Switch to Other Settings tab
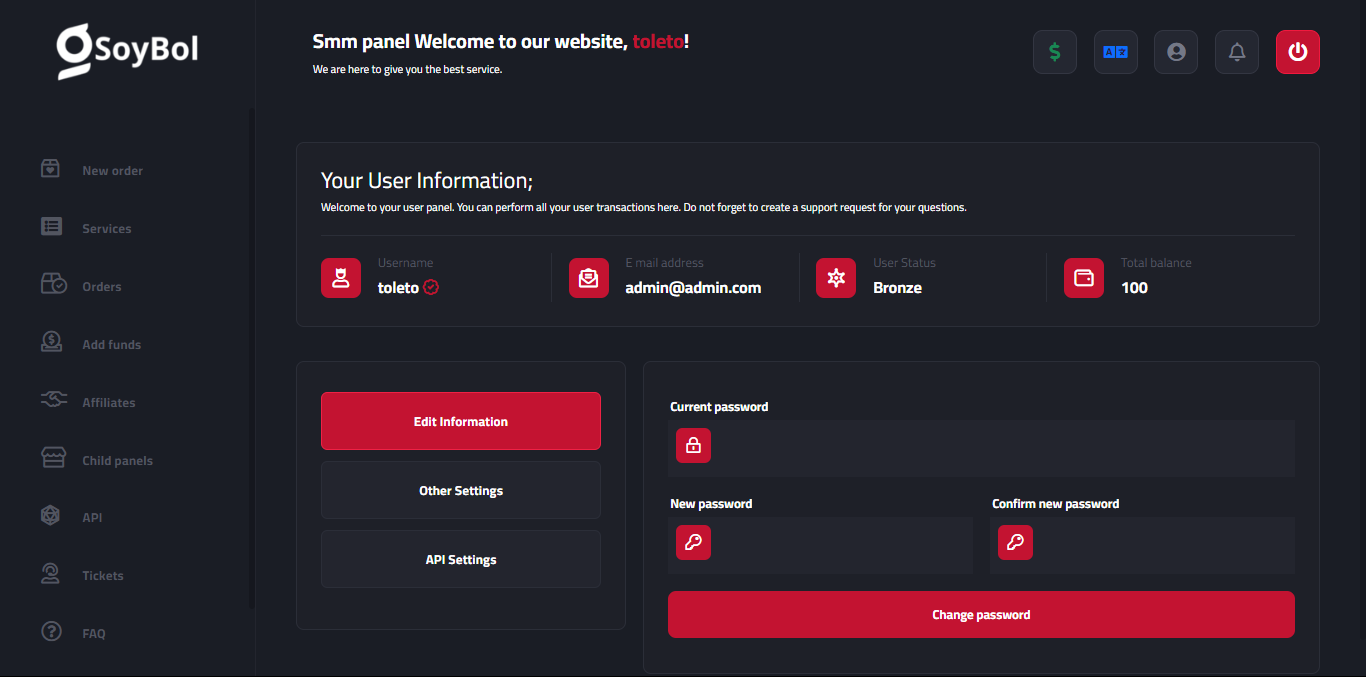 461,490
